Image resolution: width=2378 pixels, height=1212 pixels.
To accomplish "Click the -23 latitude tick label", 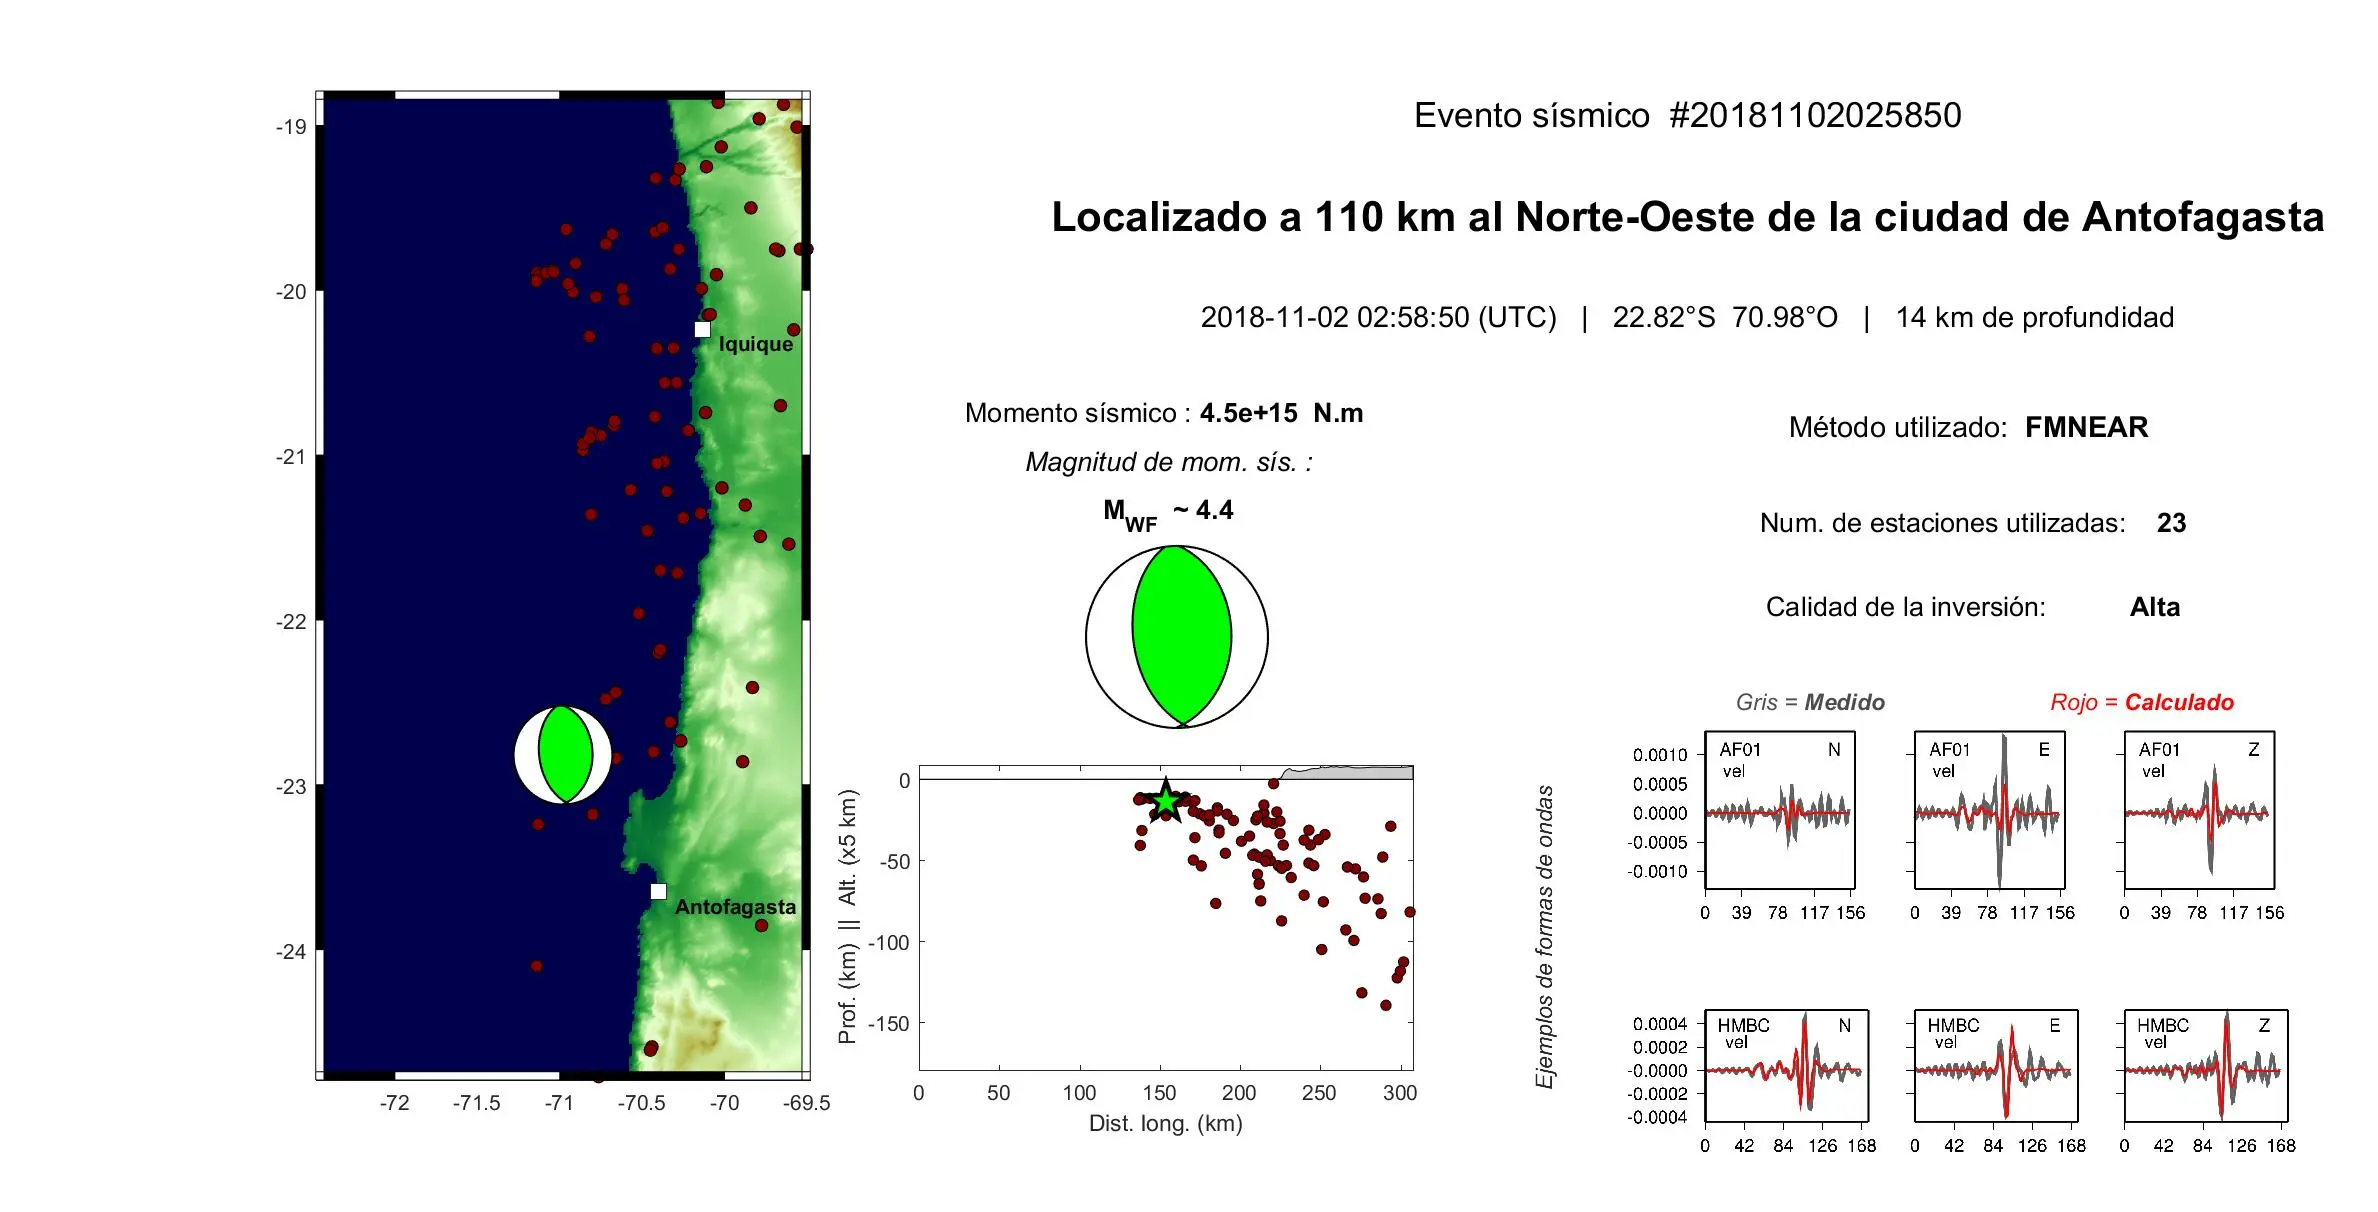I will coord(291,787).
